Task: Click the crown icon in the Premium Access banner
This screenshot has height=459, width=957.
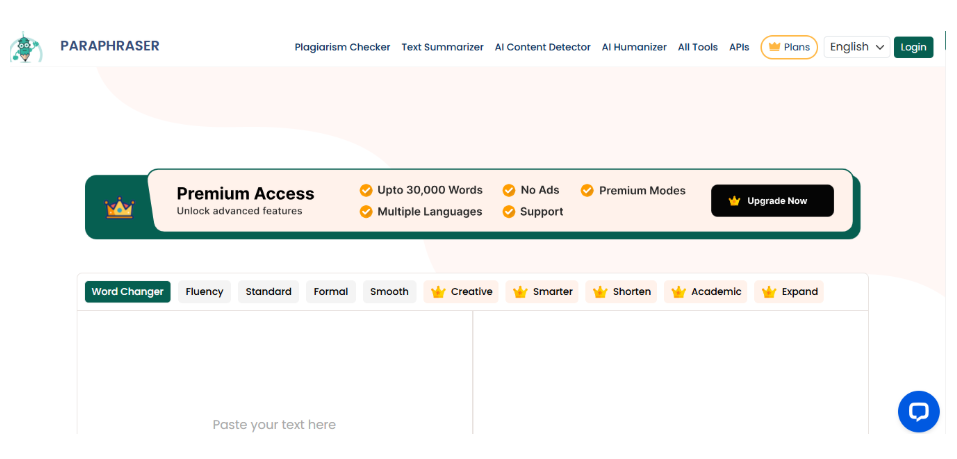Action: [x=120, y=208]
